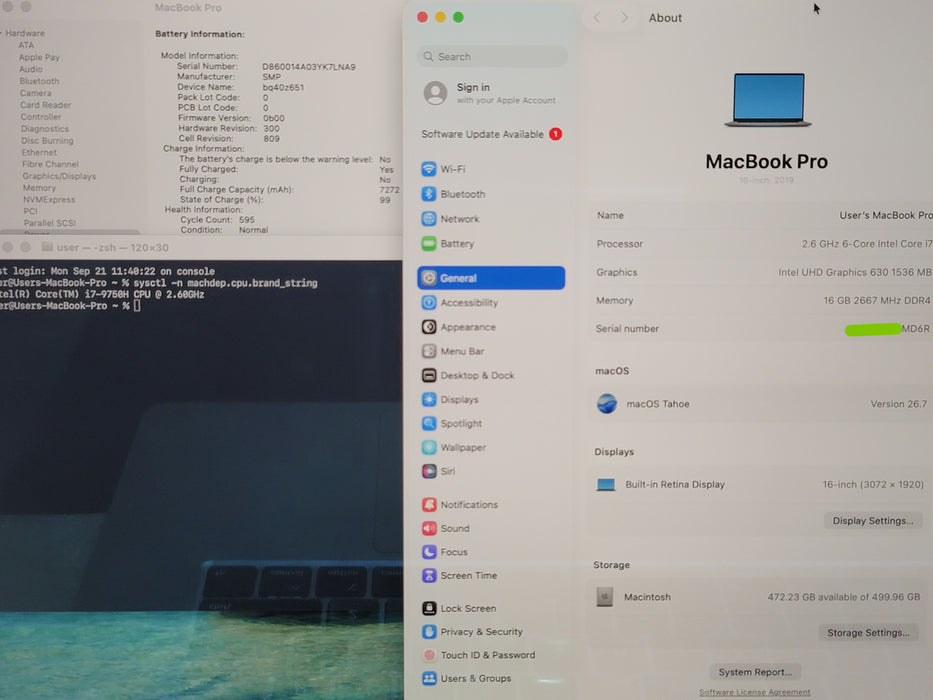933x700 pixels.
Task: Open the Software License Agreement link
Action: [754, 692]
